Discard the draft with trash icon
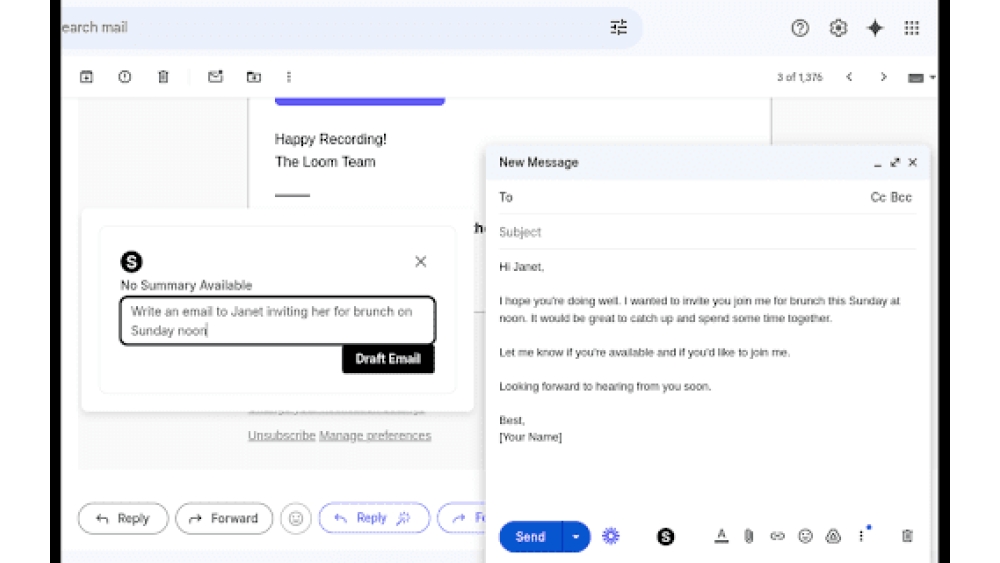The image size is (1000, 563). click(907, 536)
